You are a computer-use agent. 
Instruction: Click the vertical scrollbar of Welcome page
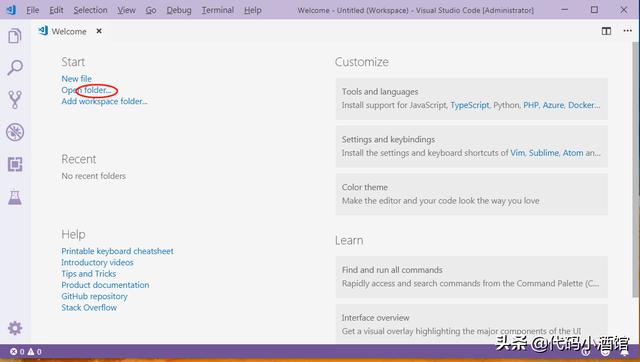[x=636, y=169]
